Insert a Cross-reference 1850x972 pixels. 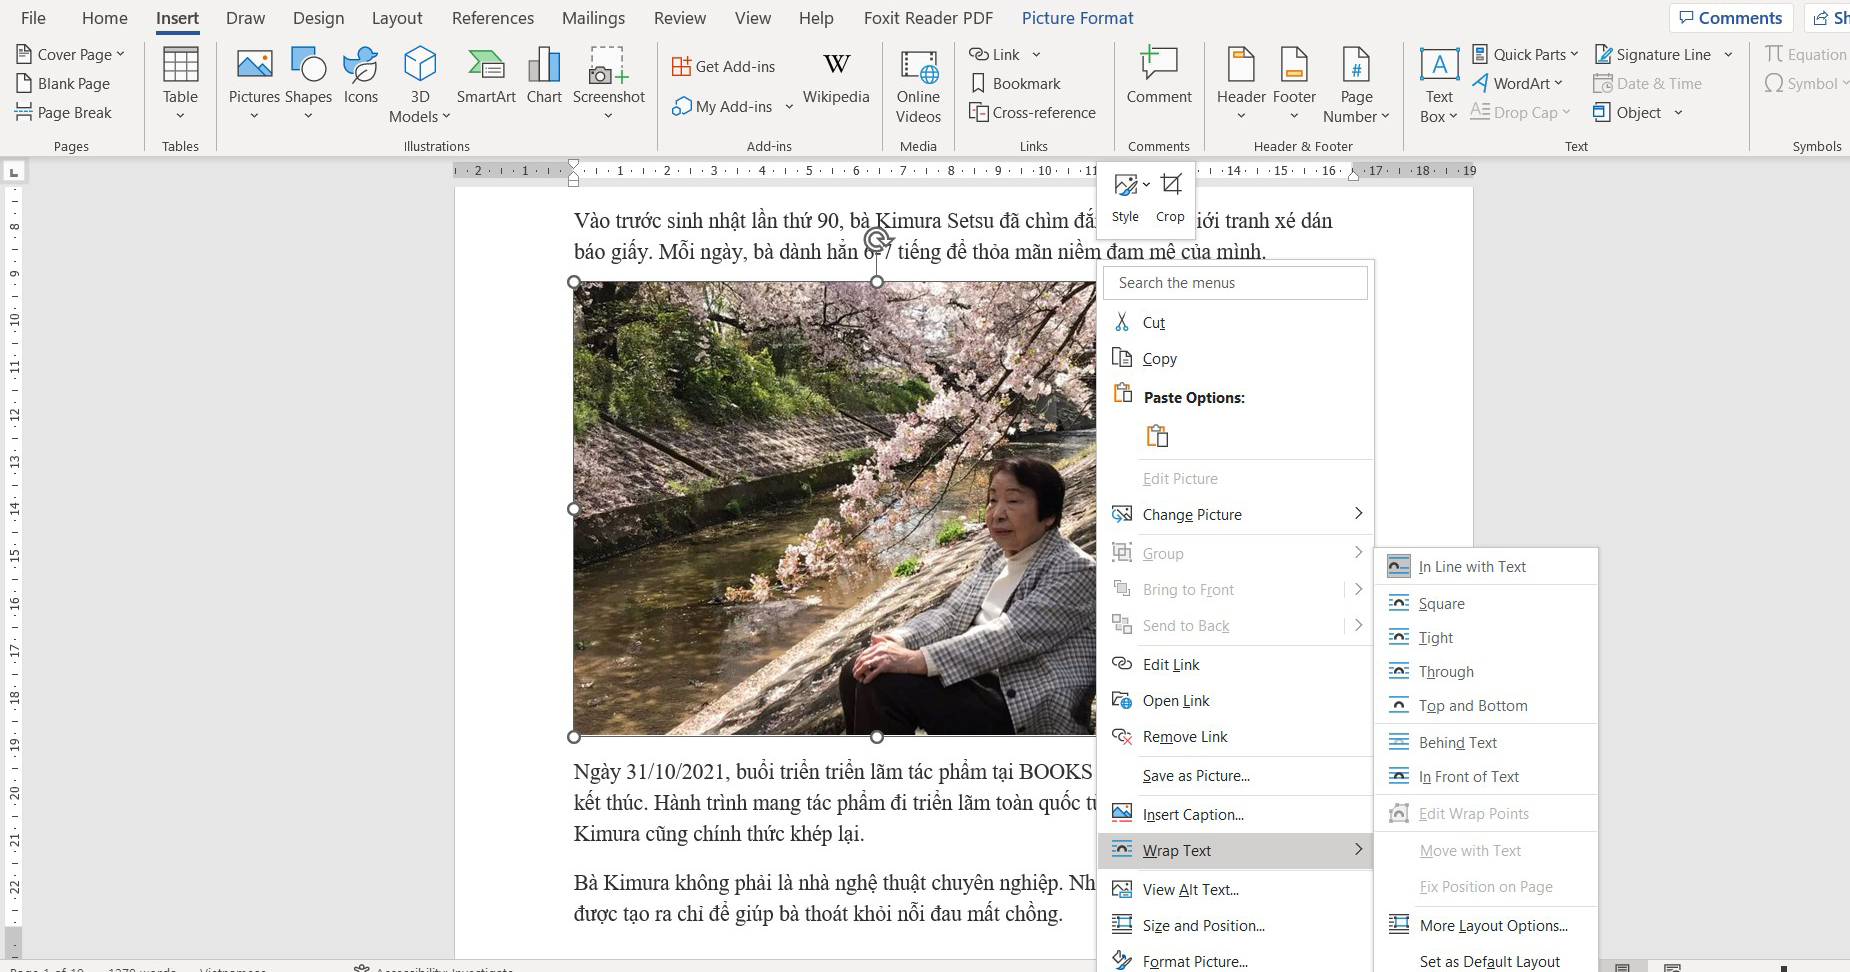1033,112
